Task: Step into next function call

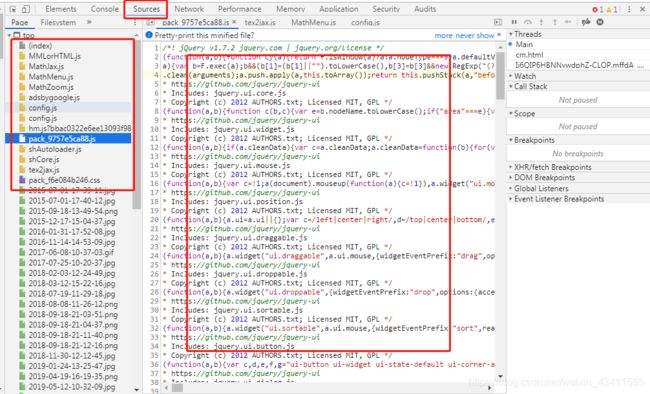Action: [x=541, y=22]
